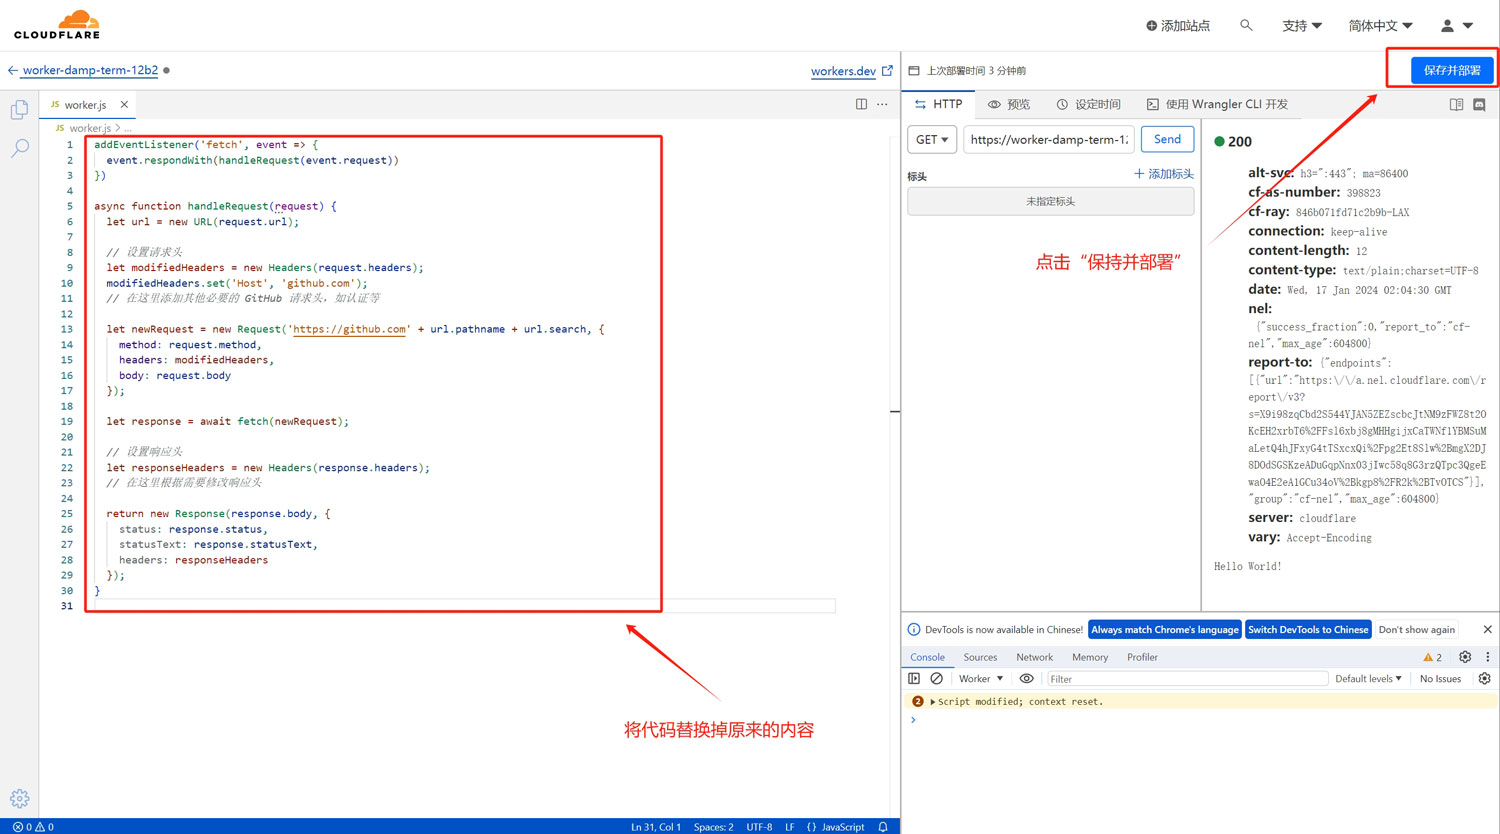Open the Worker context dropdown
The height and width of the screenshot is (834, 1500).
981,679
